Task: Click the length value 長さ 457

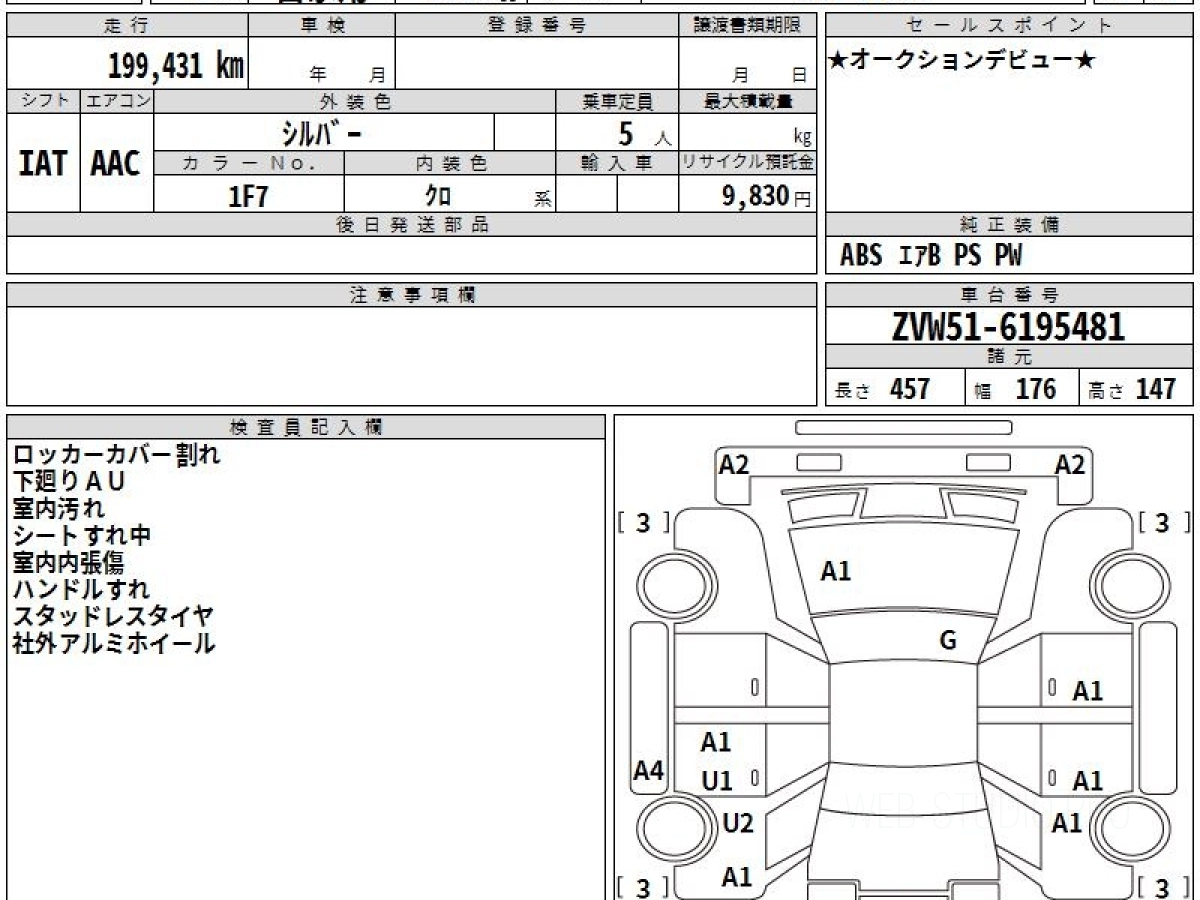Action: point(882,388)
